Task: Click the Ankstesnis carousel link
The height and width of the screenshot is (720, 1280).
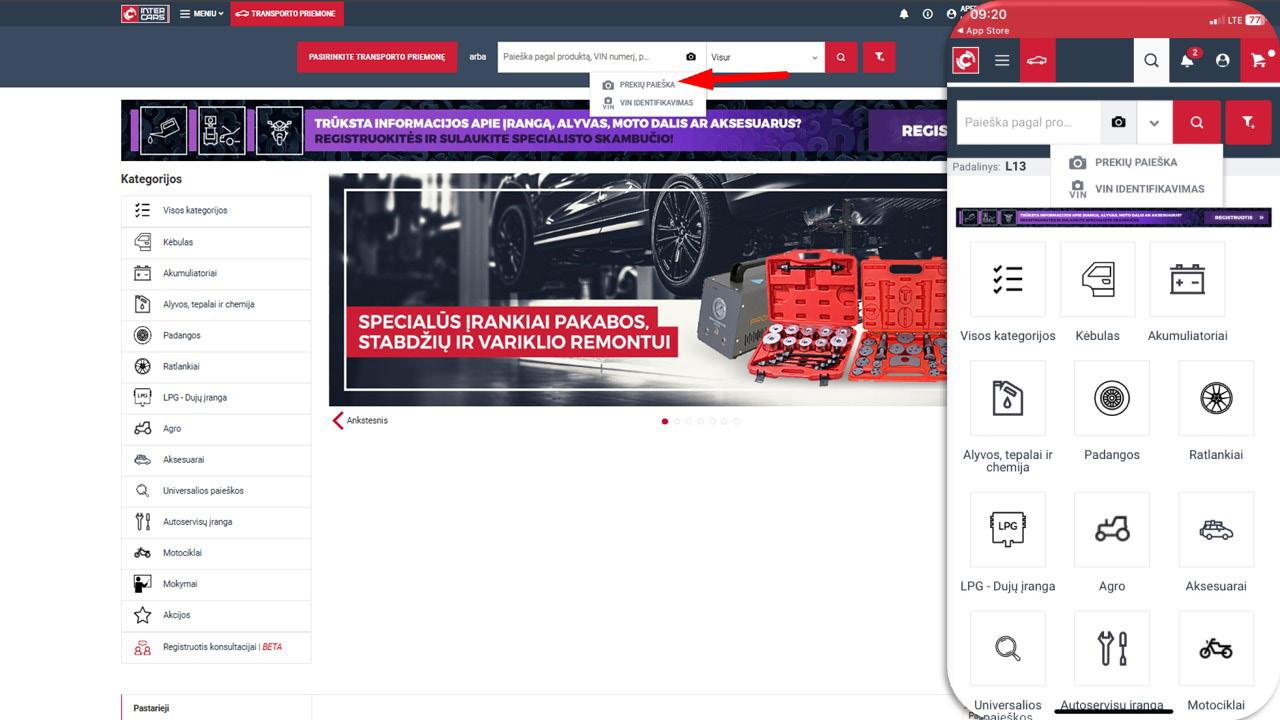Action: tap(361, 420)
